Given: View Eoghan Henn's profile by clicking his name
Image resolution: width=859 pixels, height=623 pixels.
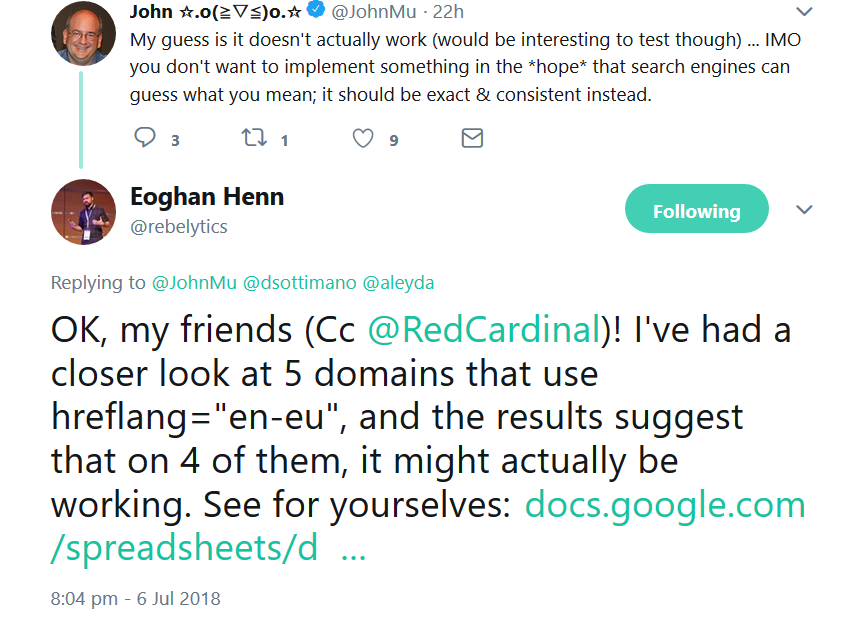Looking at the screenshot, I should pyautogui.click(x=206, y=197).
